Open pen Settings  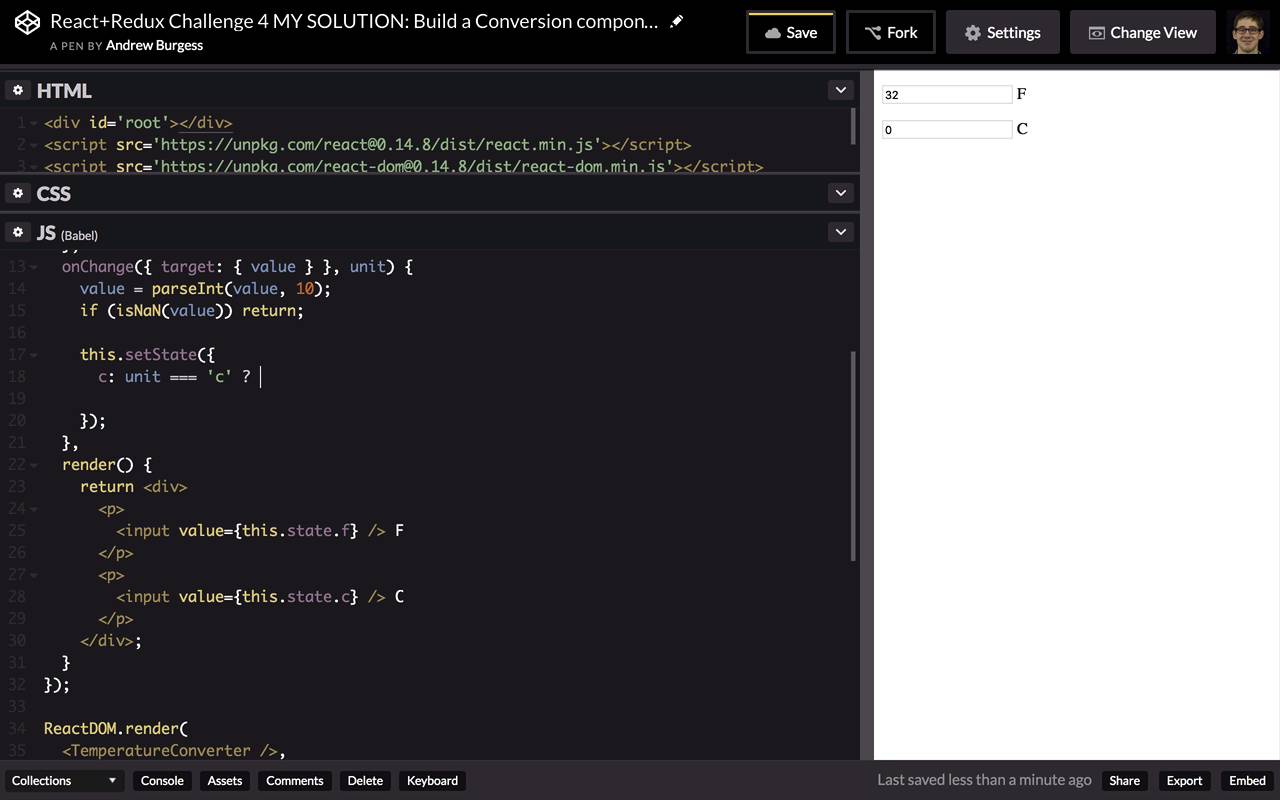tap(1003, 32)
